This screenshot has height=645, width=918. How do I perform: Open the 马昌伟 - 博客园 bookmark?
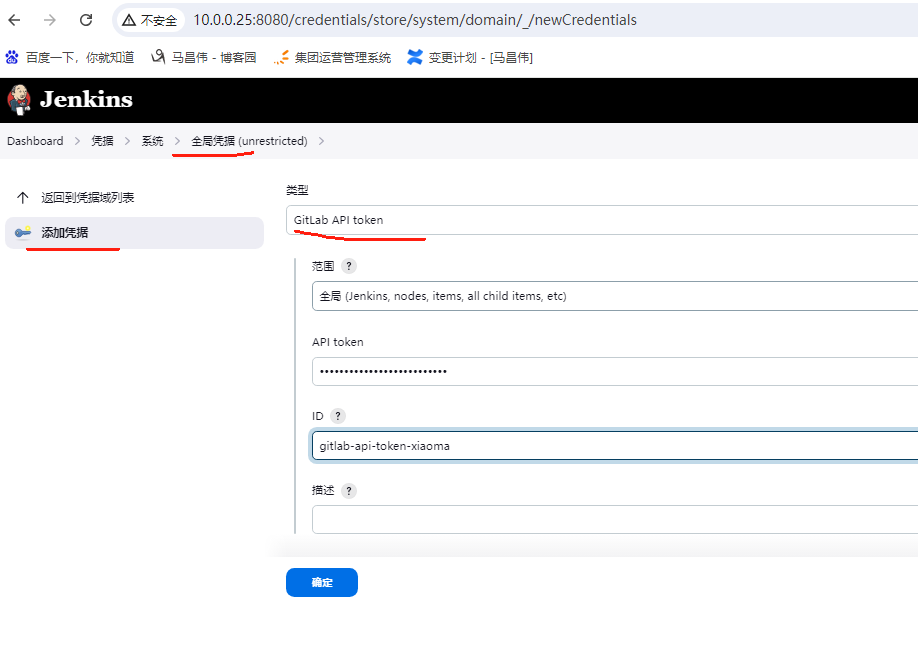pos(204,57)
